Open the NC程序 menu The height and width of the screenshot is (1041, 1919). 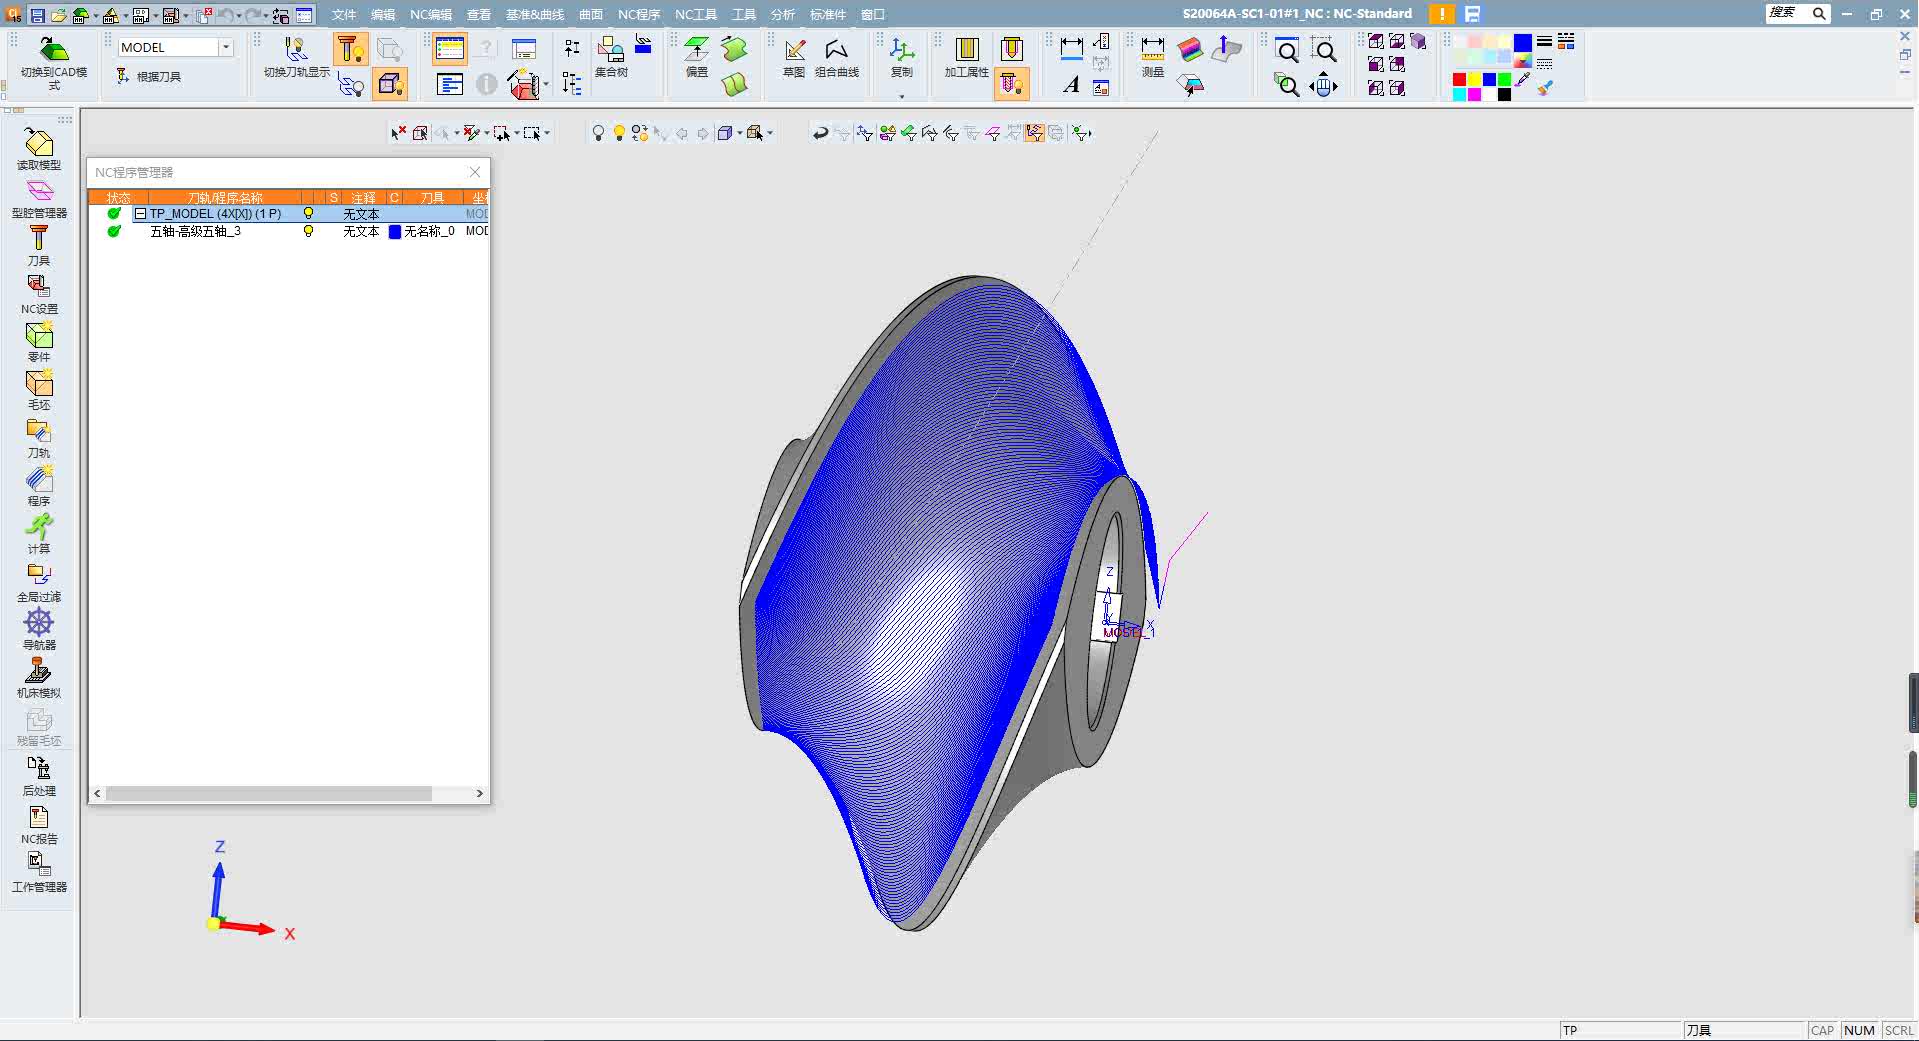[639, 15]
